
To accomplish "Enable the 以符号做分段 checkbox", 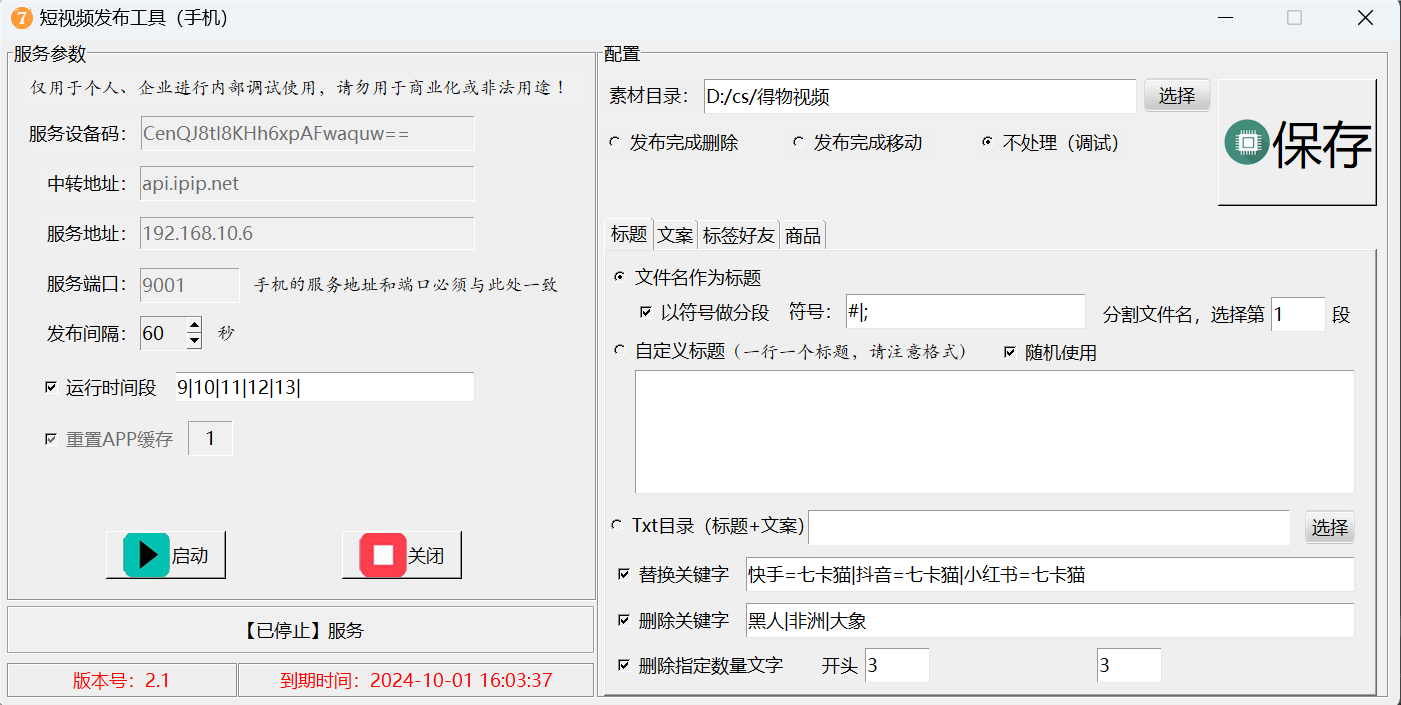I will pyautogui.click(x=646, y=313).
